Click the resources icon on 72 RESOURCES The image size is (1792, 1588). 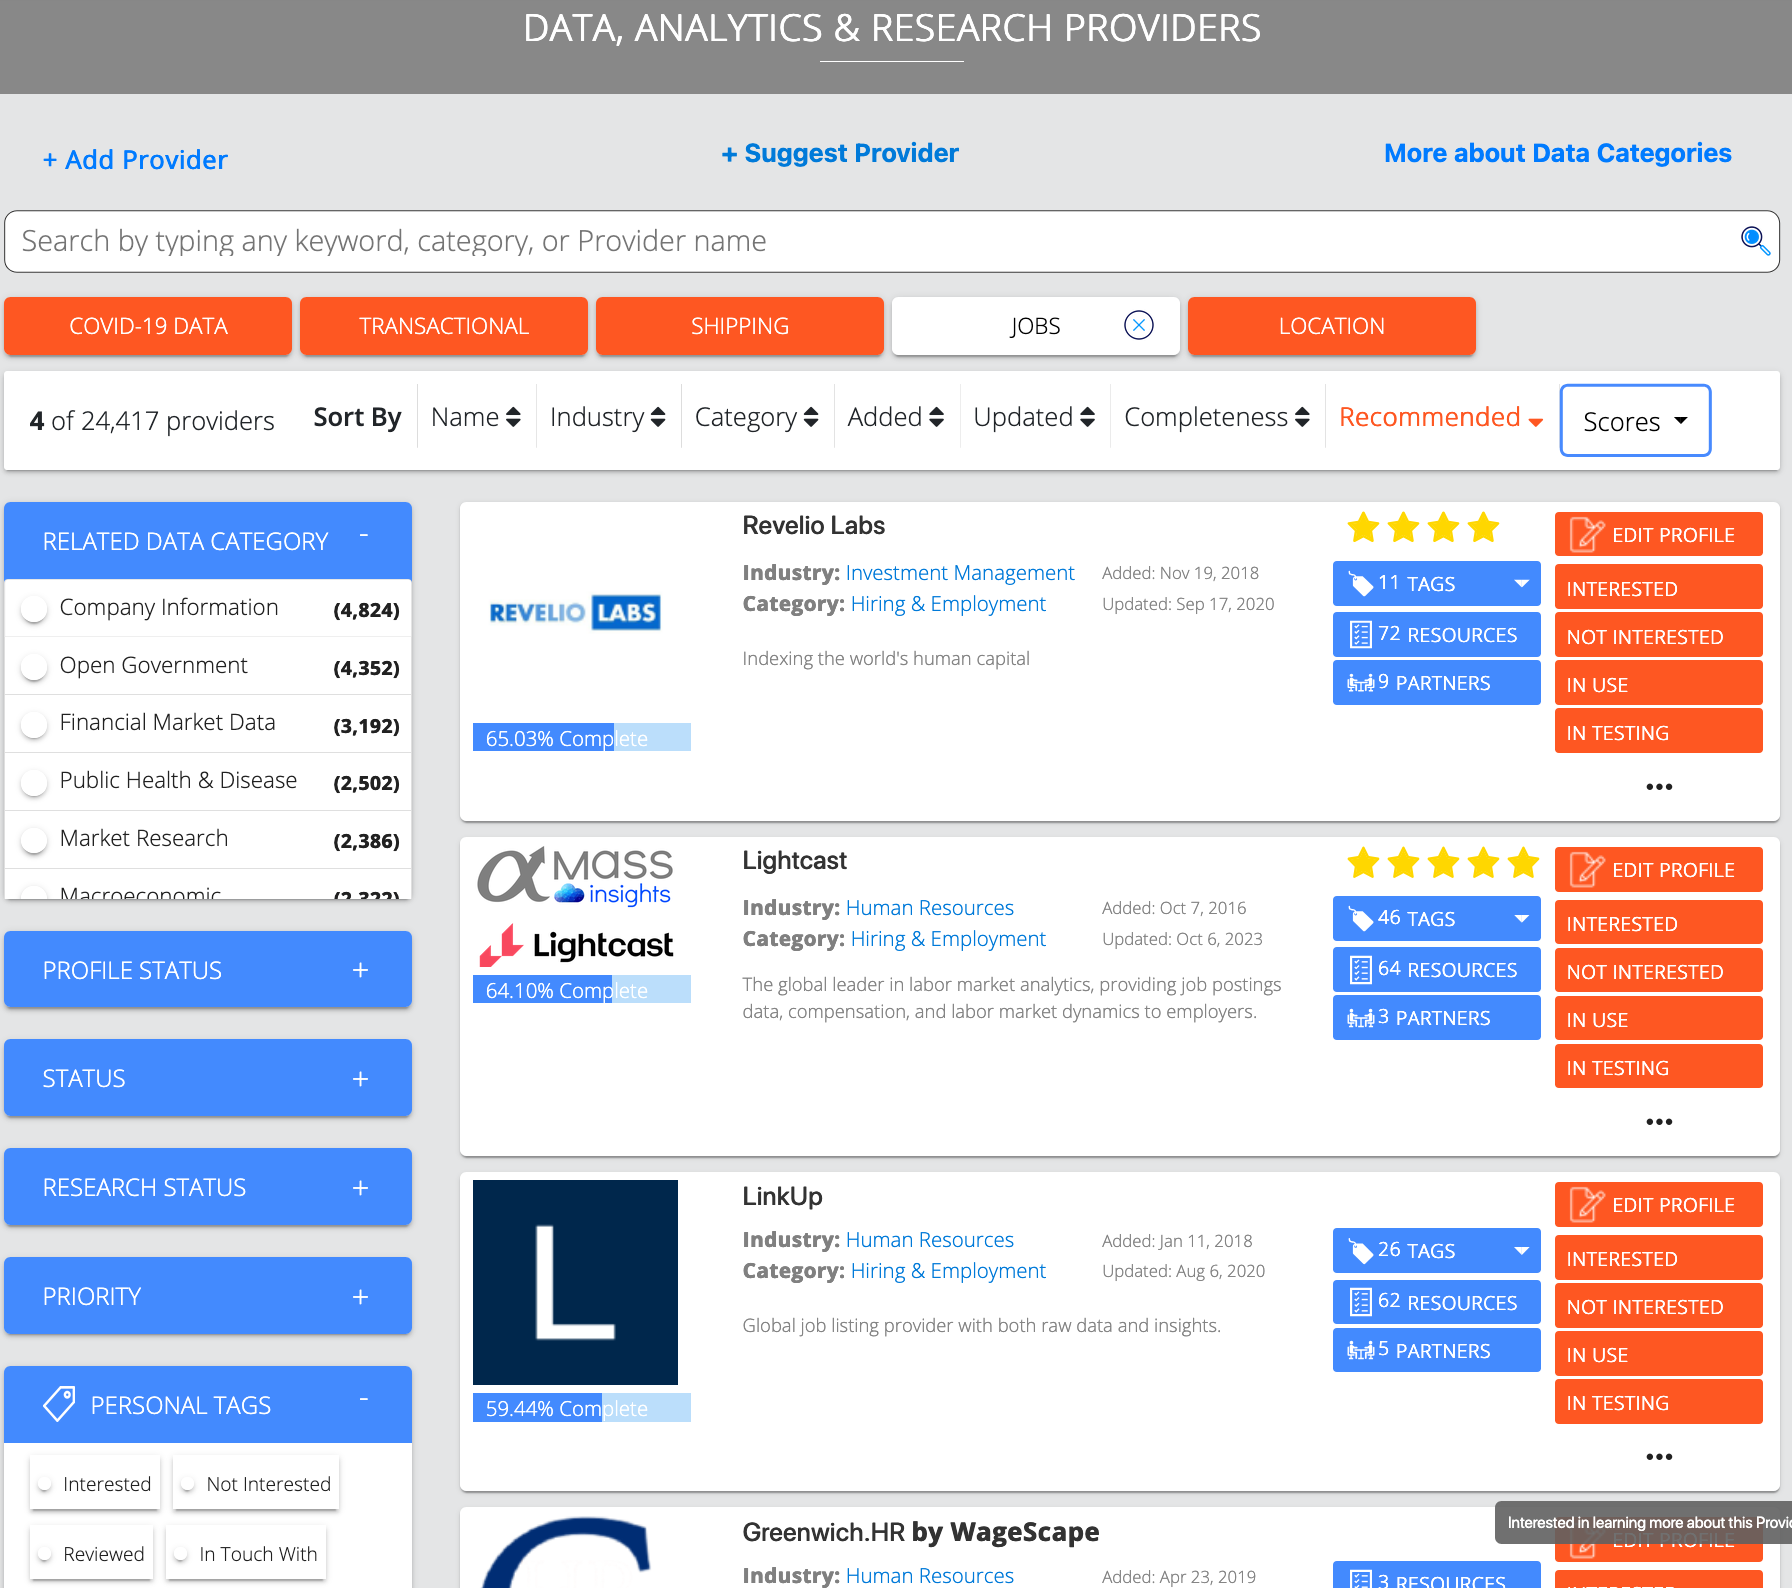click(x=1360, y=634)
